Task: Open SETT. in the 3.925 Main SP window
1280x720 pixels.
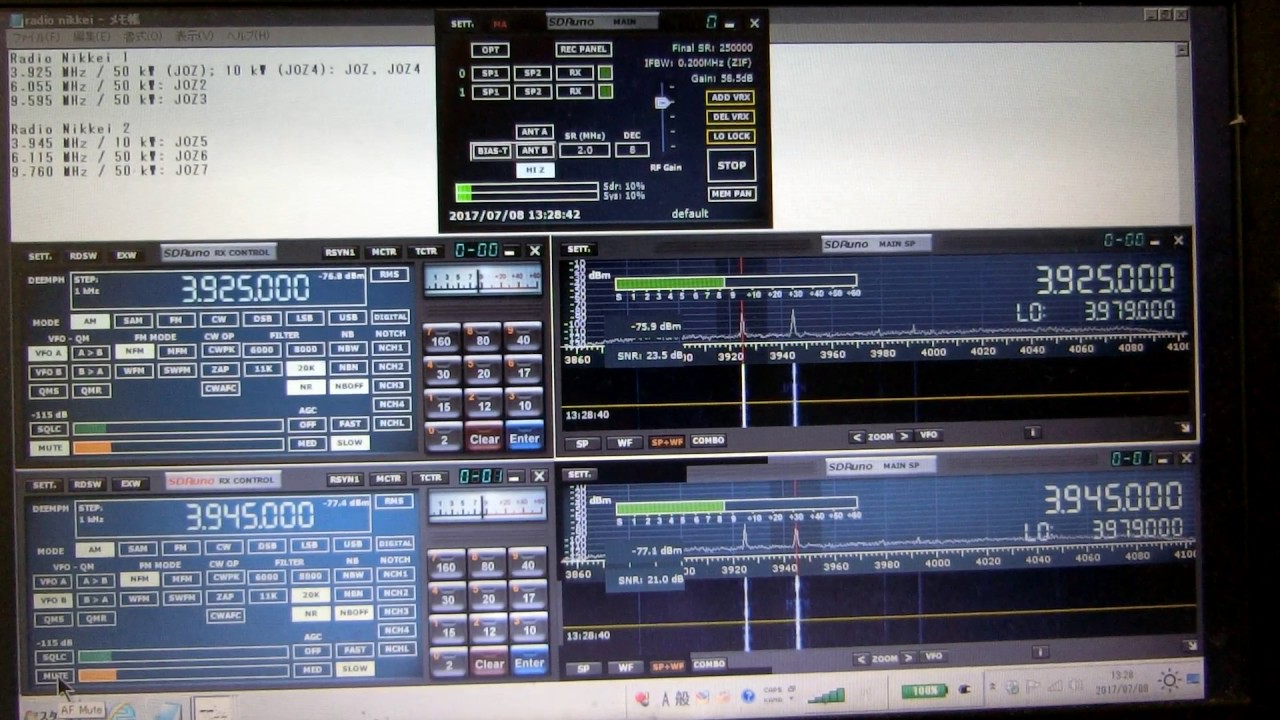Action: pos(579,249)
